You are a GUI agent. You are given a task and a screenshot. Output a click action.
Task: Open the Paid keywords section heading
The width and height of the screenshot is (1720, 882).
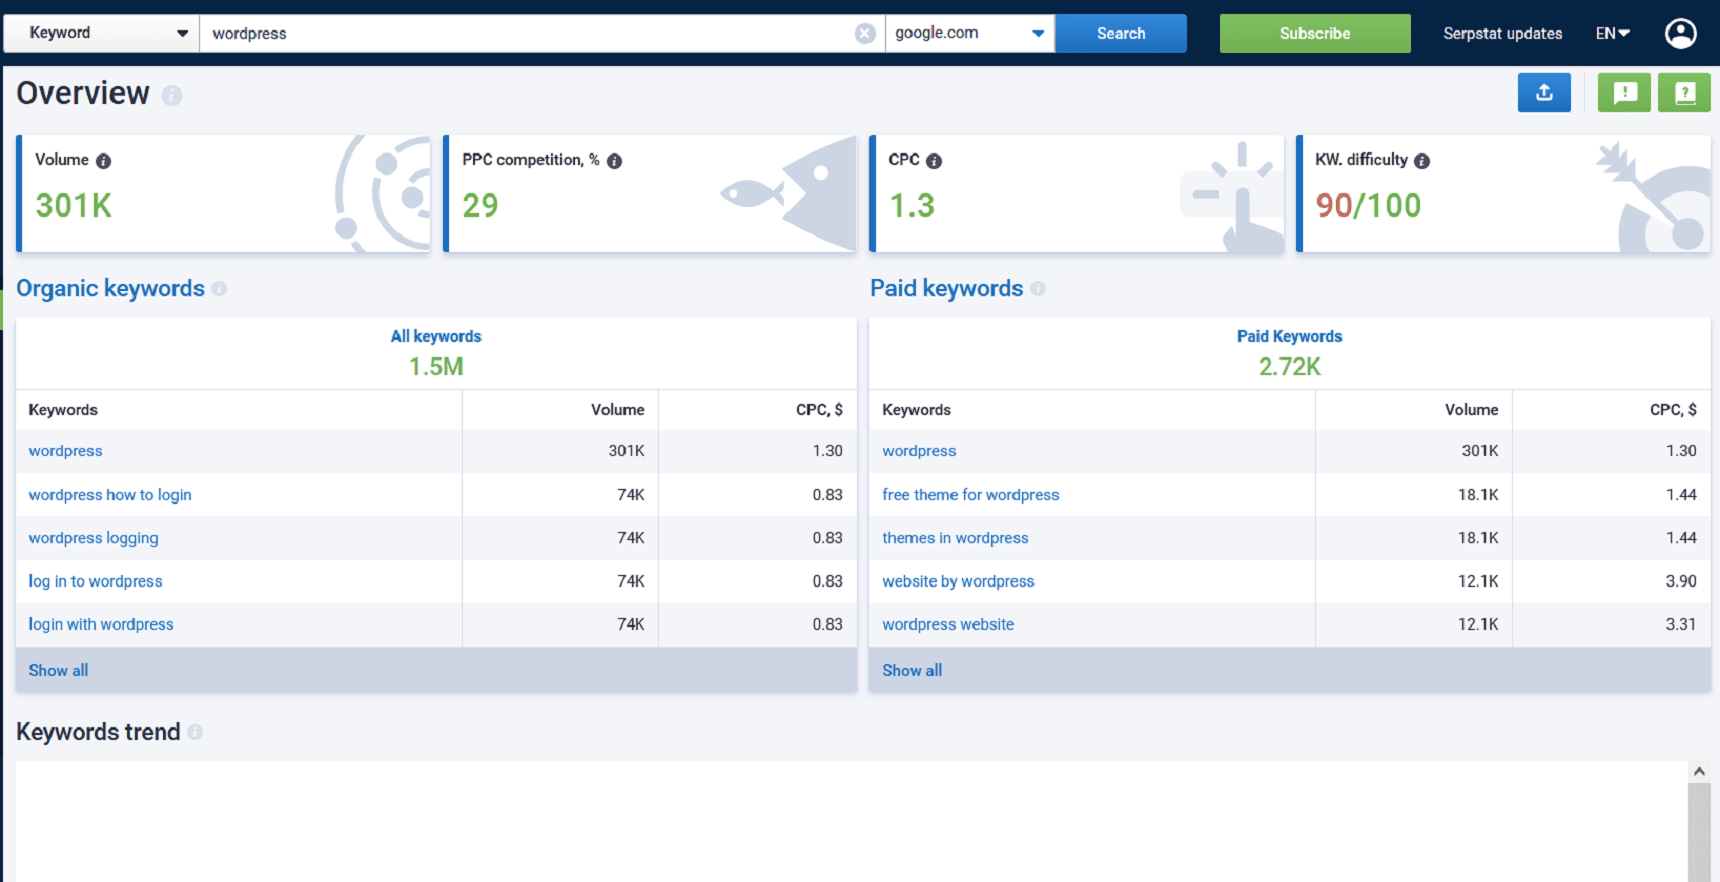point(946,288)
